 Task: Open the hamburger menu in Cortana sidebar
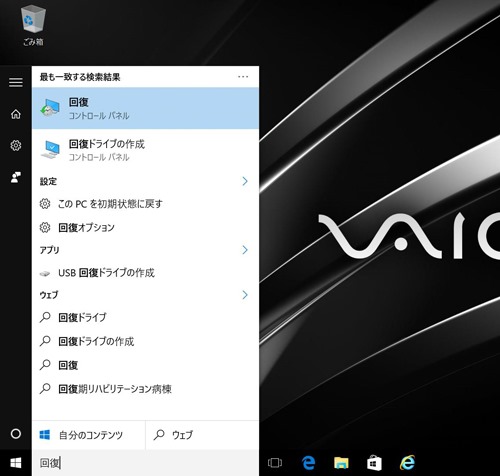16,82
